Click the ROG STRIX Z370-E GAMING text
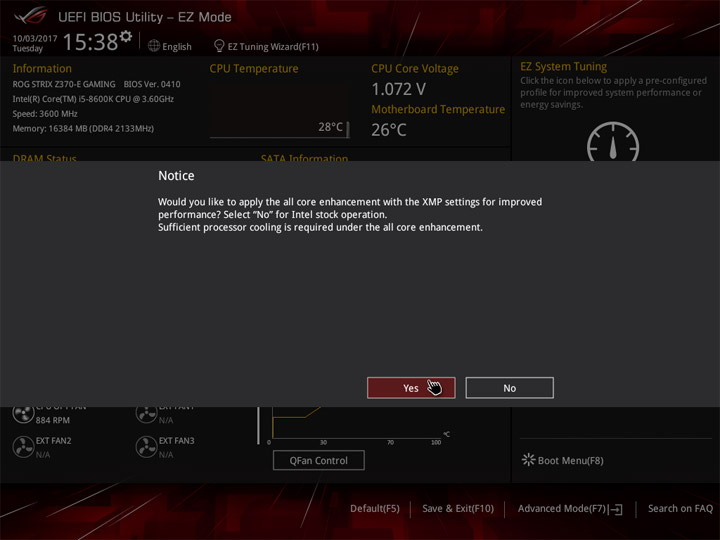This screenshot has height=540, width=720. [64, 84]
